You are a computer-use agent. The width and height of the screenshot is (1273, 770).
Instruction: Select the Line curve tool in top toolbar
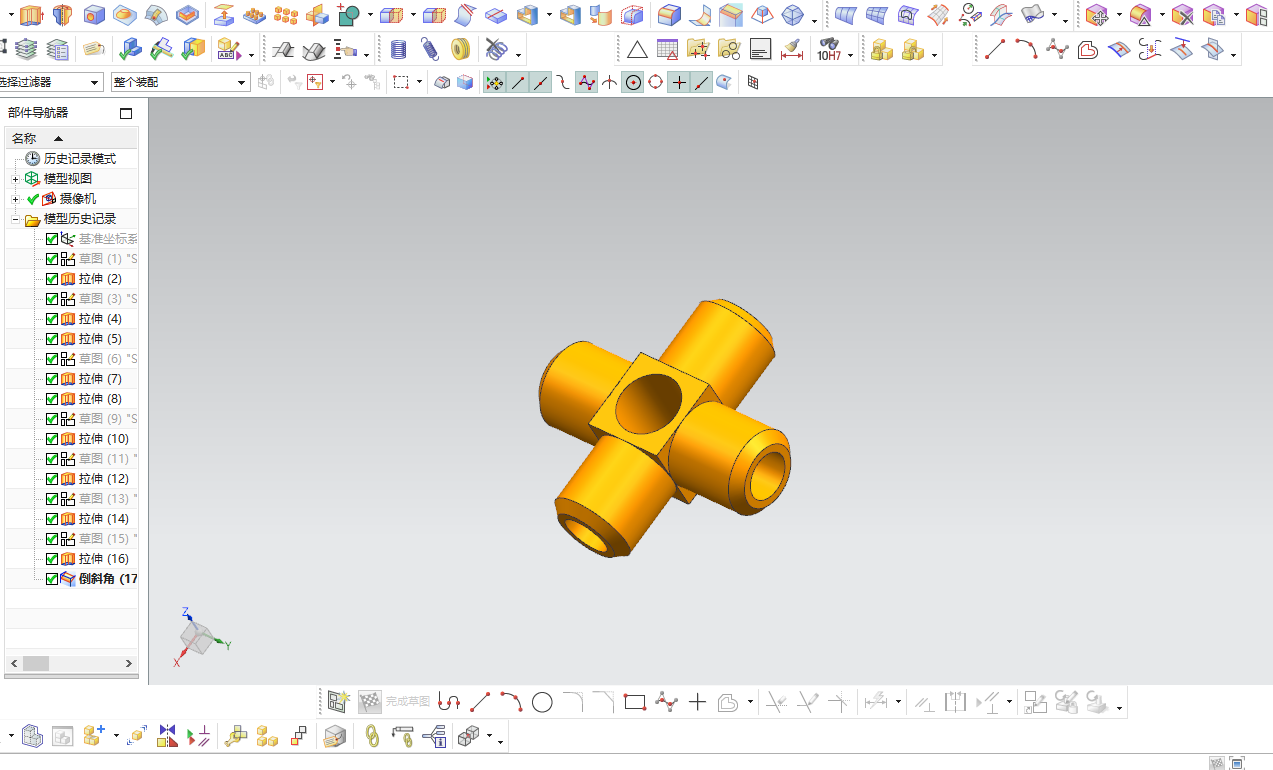995,49
